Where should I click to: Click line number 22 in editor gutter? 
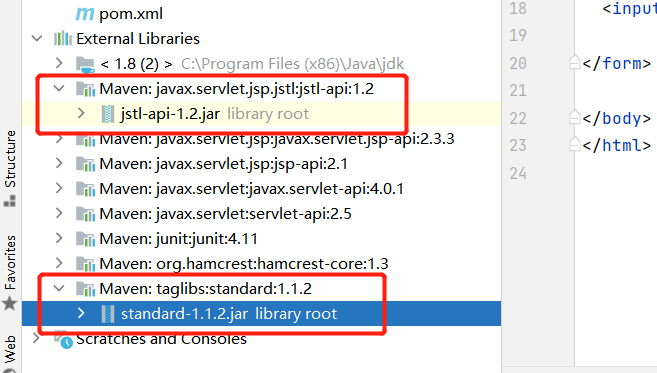click(518, 119)
